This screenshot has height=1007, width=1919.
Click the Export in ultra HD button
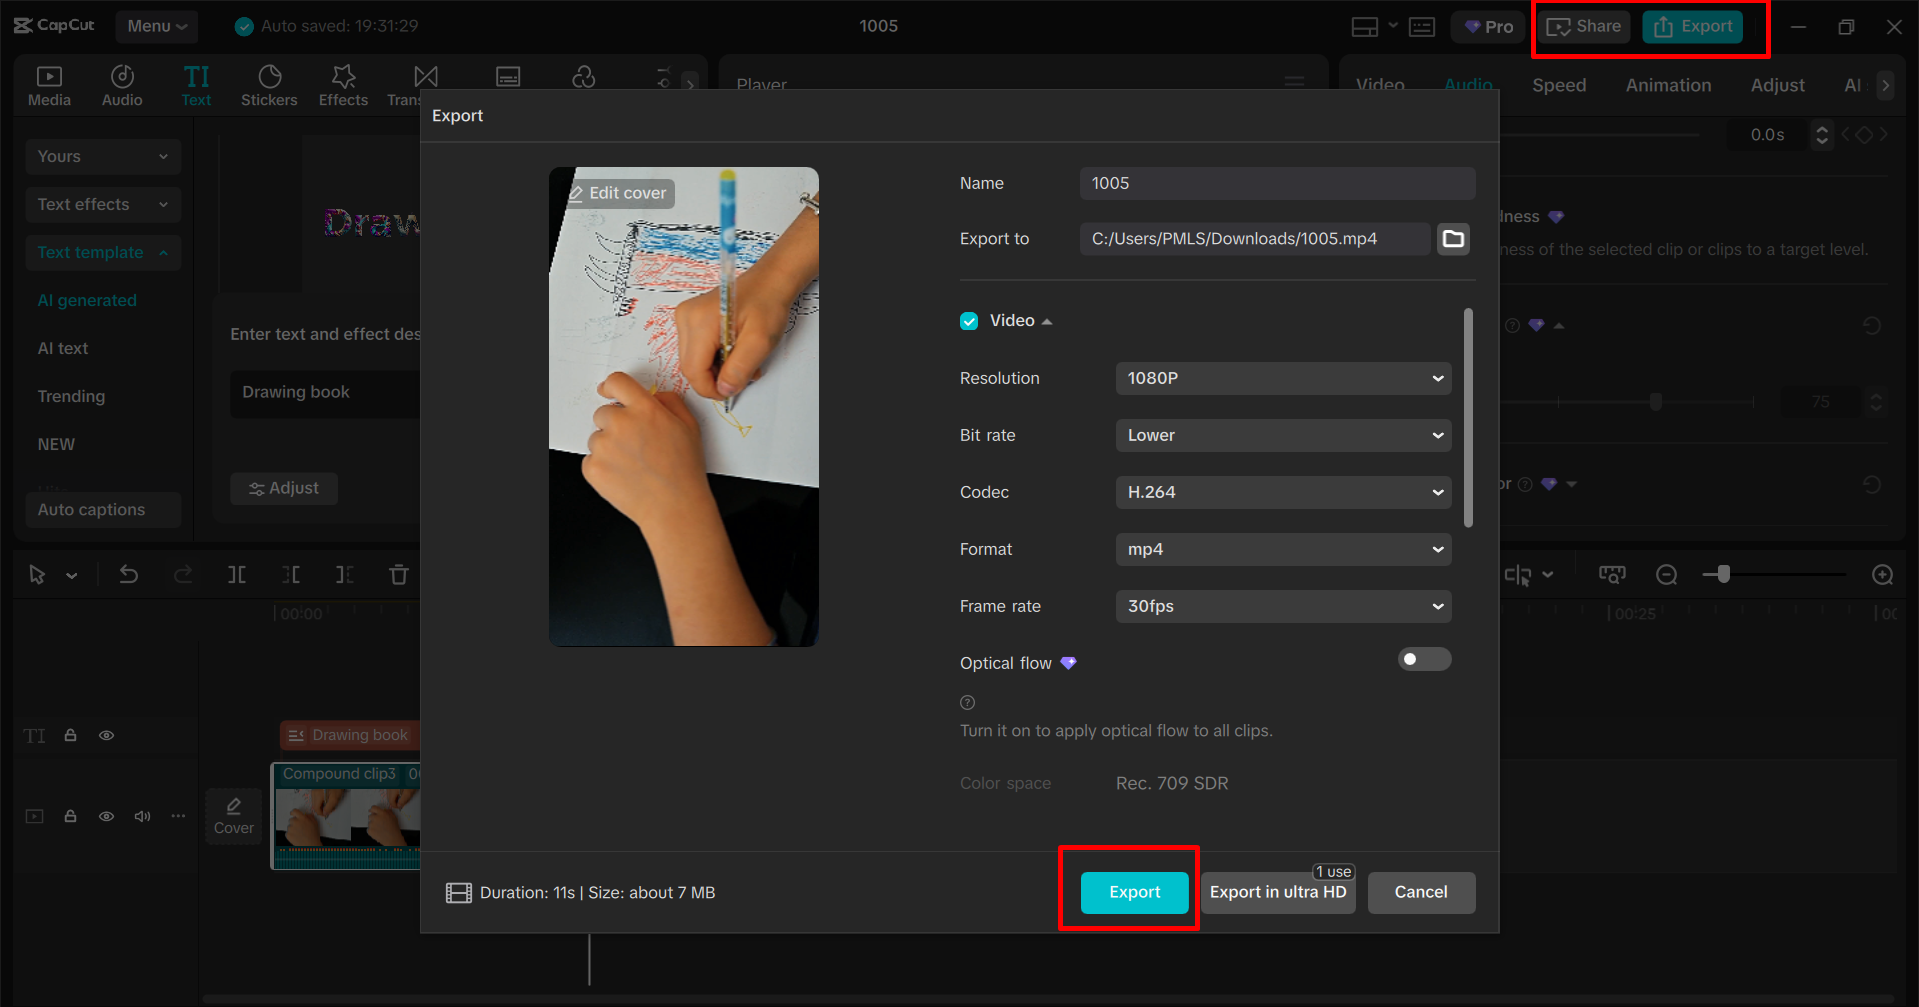click(x=1277, y=892)
